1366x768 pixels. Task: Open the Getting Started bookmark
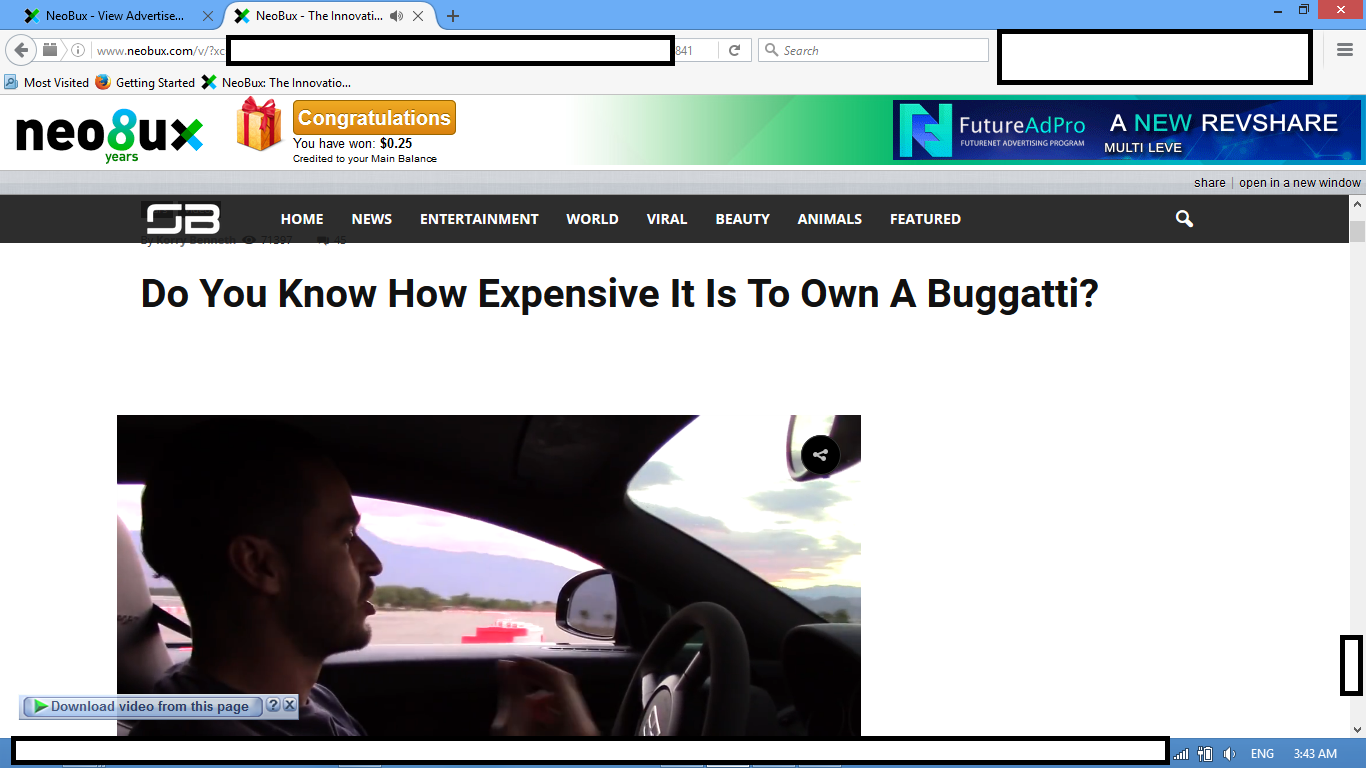coord(145,83)
